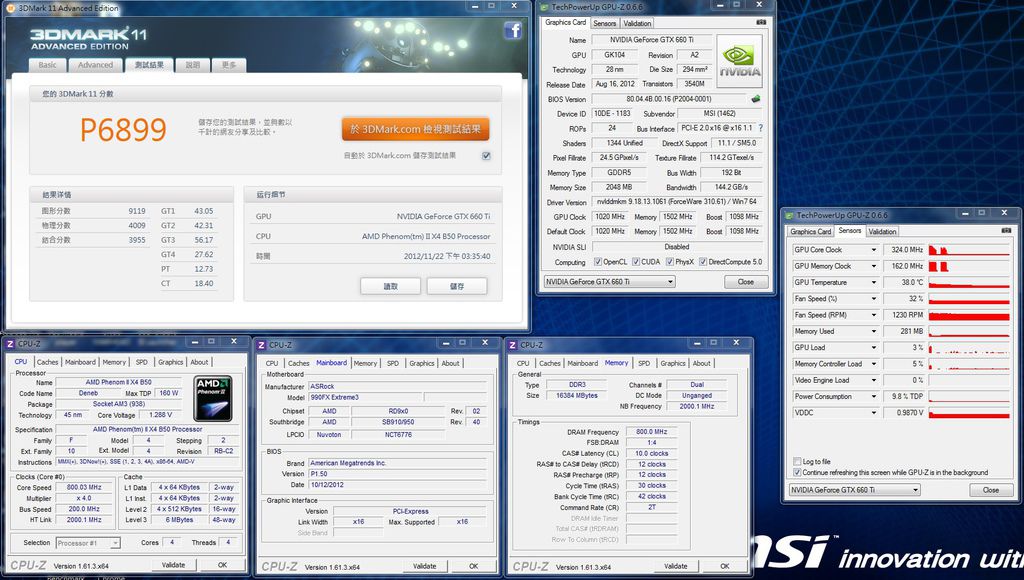Open the More (更多) tab in 3DMark 11
1024x580 pixels.
pos(229,65)
